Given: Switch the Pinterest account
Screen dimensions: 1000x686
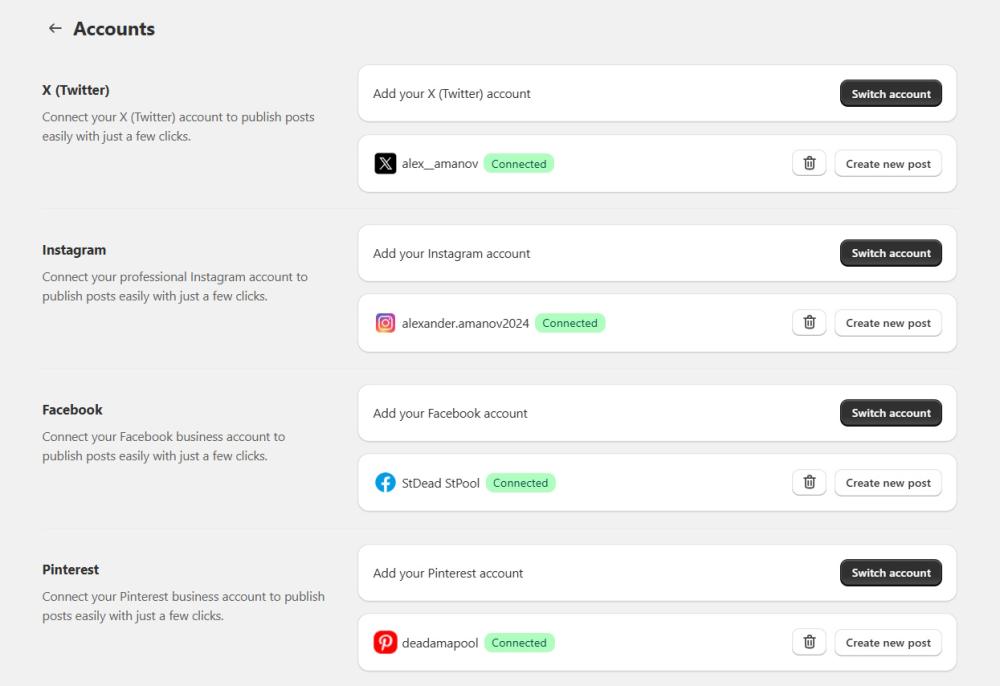Looking at the screenshot, I should (890, 573).
